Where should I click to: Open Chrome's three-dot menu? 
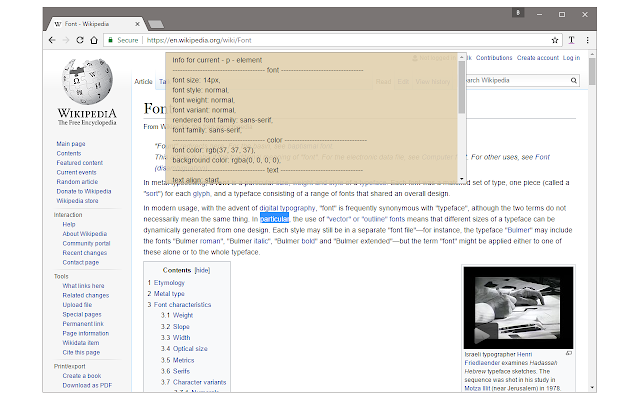point(587,40)
